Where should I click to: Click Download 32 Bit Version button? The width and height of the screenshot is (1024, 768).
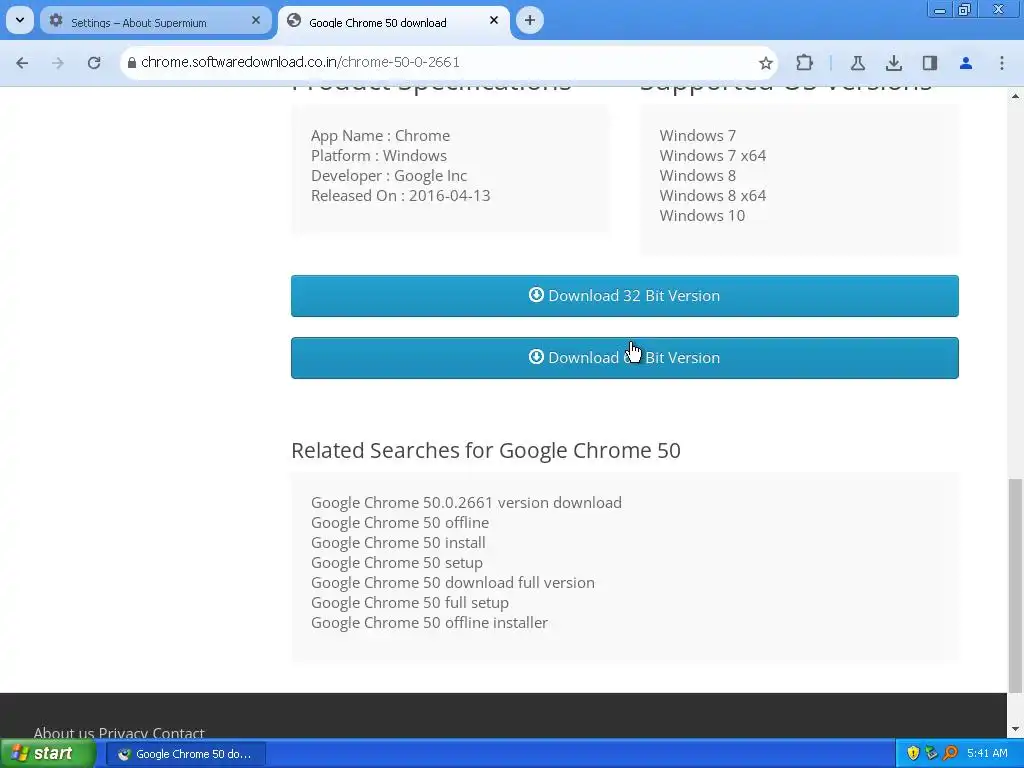(x=624, y=296)
